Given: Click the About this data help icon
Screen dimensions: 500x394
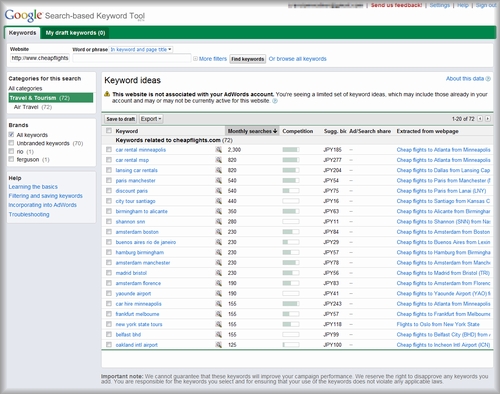Looking at the screenshot, I should [488, 79].
